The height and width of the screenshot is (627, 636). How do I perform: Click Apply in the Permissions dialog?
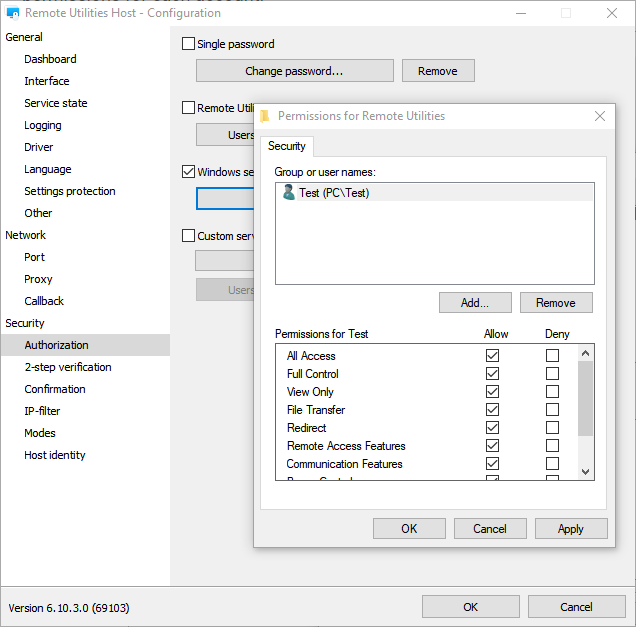coord(571,528)
